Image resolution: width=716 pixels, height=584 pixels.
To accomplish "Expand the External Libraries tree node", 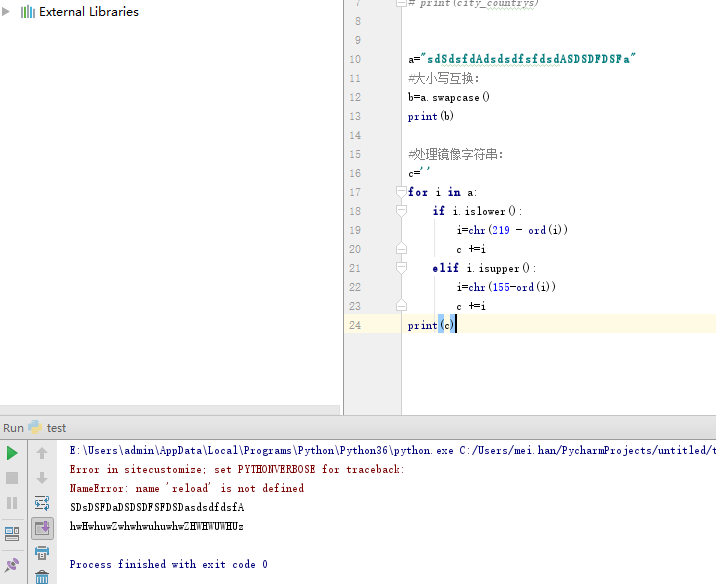I will pos(7,12).
